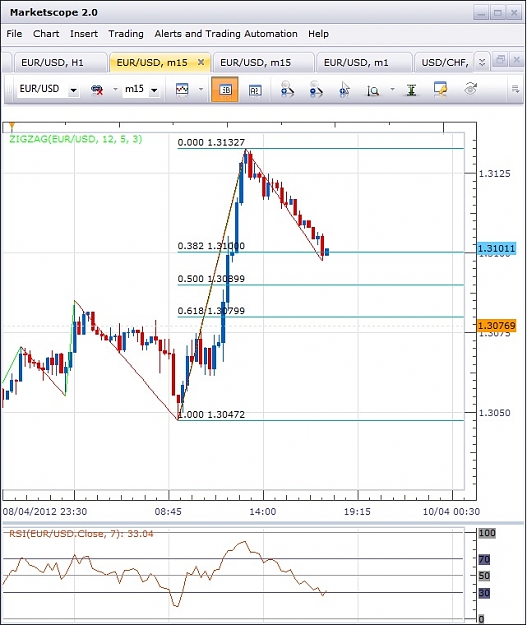The width and height of the screenshot is (527, 625).
Task: Switch to the USD/CHF tab
Action: 444,63
